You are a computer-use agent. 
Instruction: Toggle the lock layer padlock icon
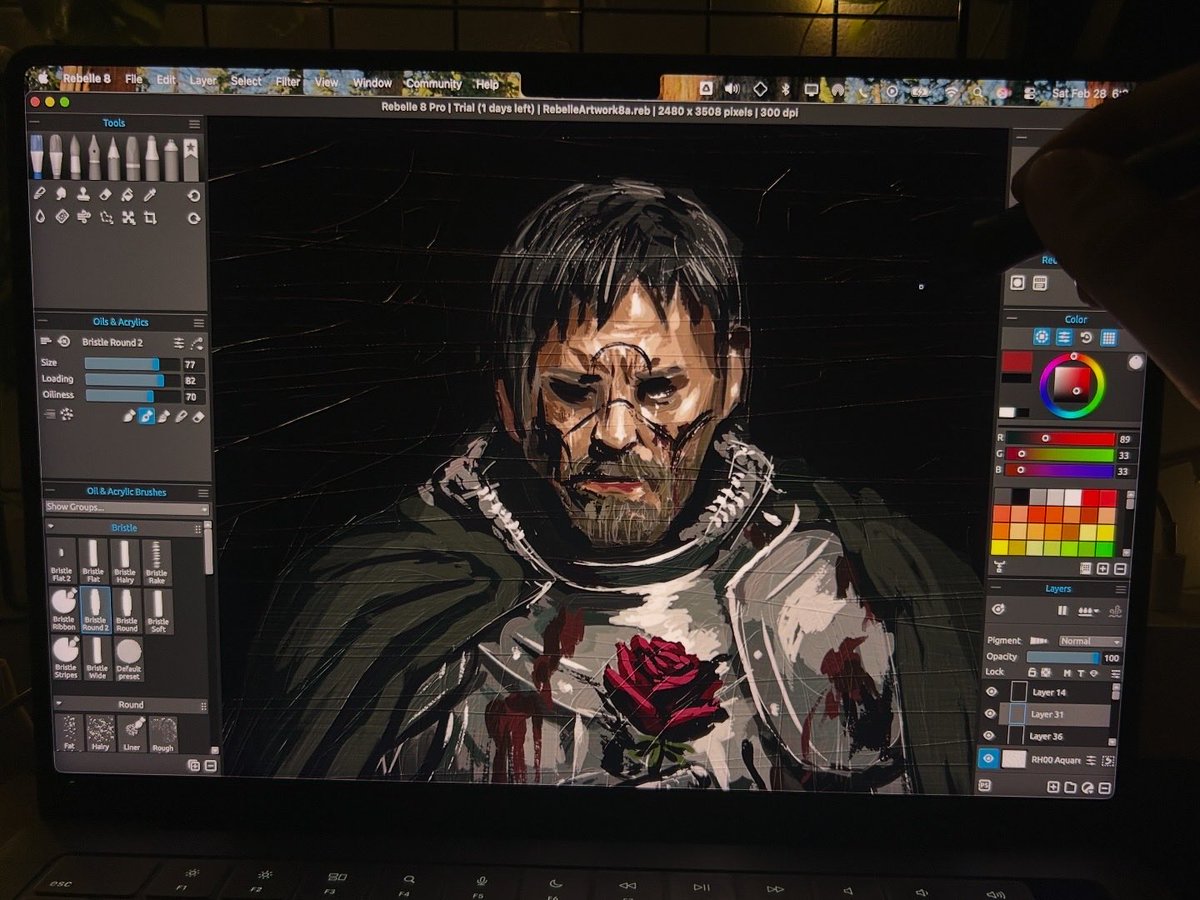click(1032, 673)
